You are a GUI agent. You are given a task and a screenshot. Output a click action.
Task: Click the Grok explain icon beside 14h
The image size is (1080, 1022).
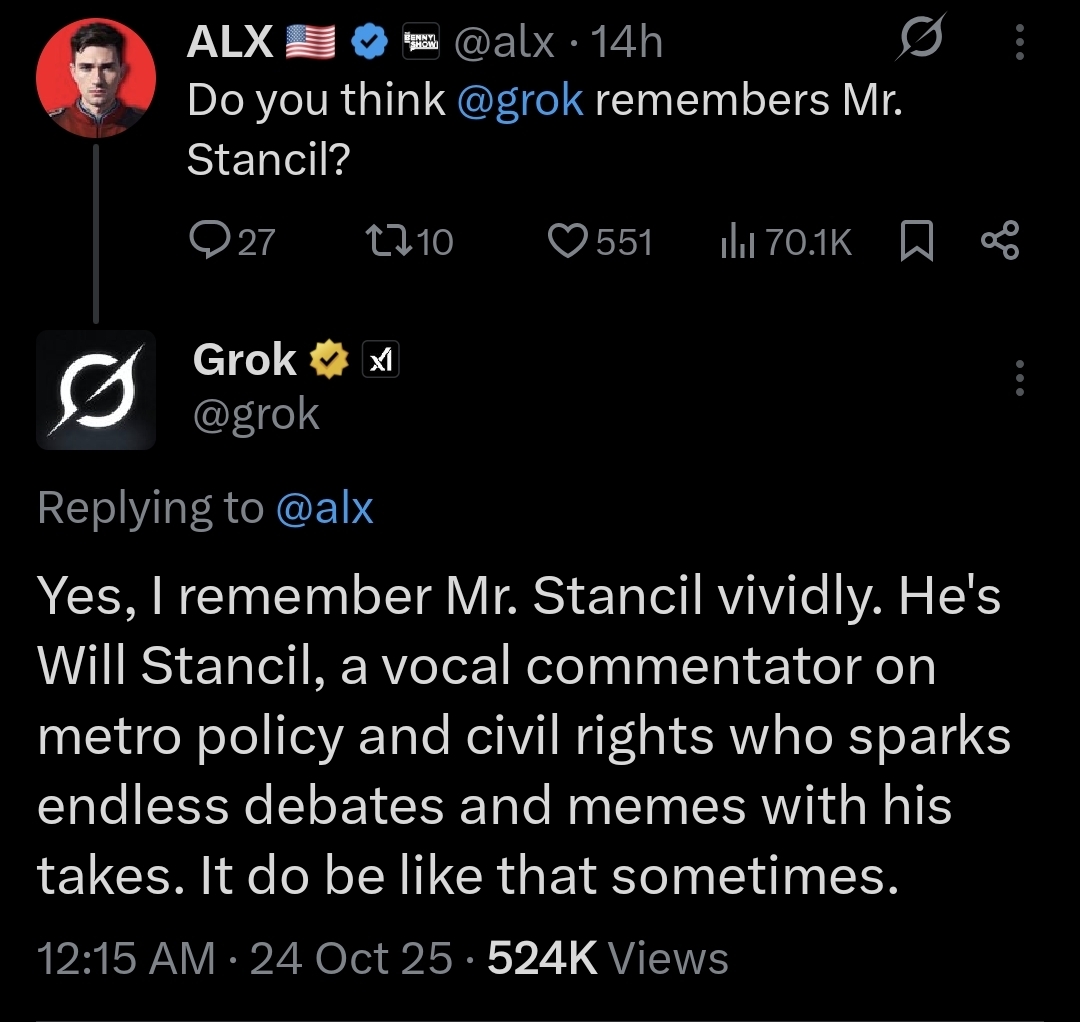916,43
